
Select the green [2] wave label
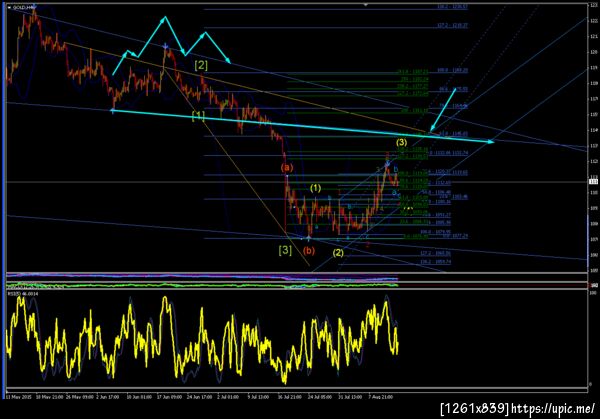[x=201, y=65]
